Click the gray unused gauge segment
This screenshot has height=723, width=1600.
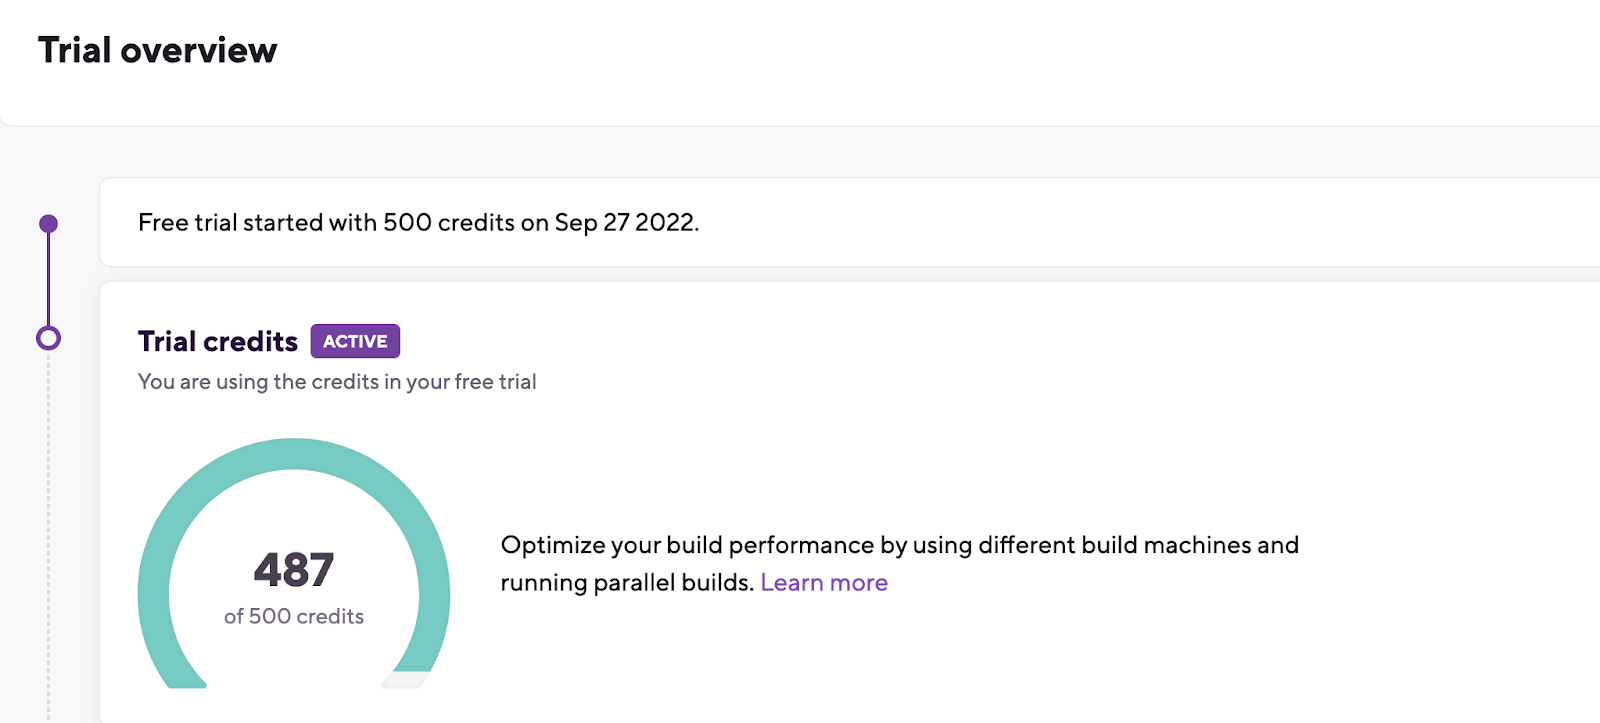coord(407,680)
